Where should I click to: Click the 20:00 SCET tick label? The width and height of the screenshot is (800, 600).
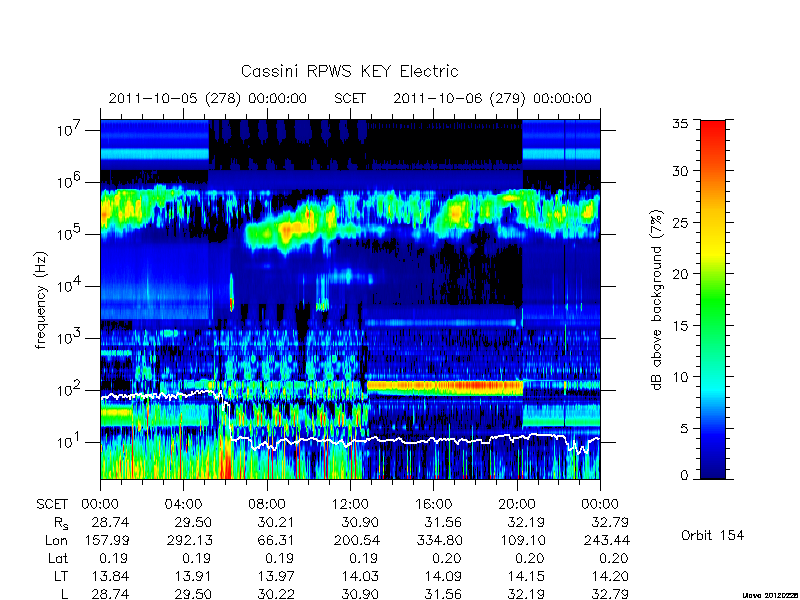click(x=517, y=505)
